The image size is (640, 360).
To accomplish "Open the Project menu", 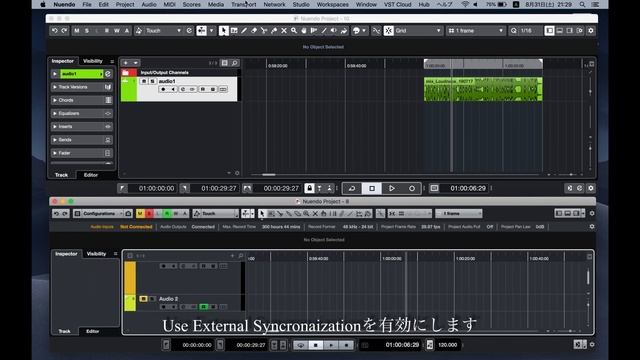I will 125,4.
